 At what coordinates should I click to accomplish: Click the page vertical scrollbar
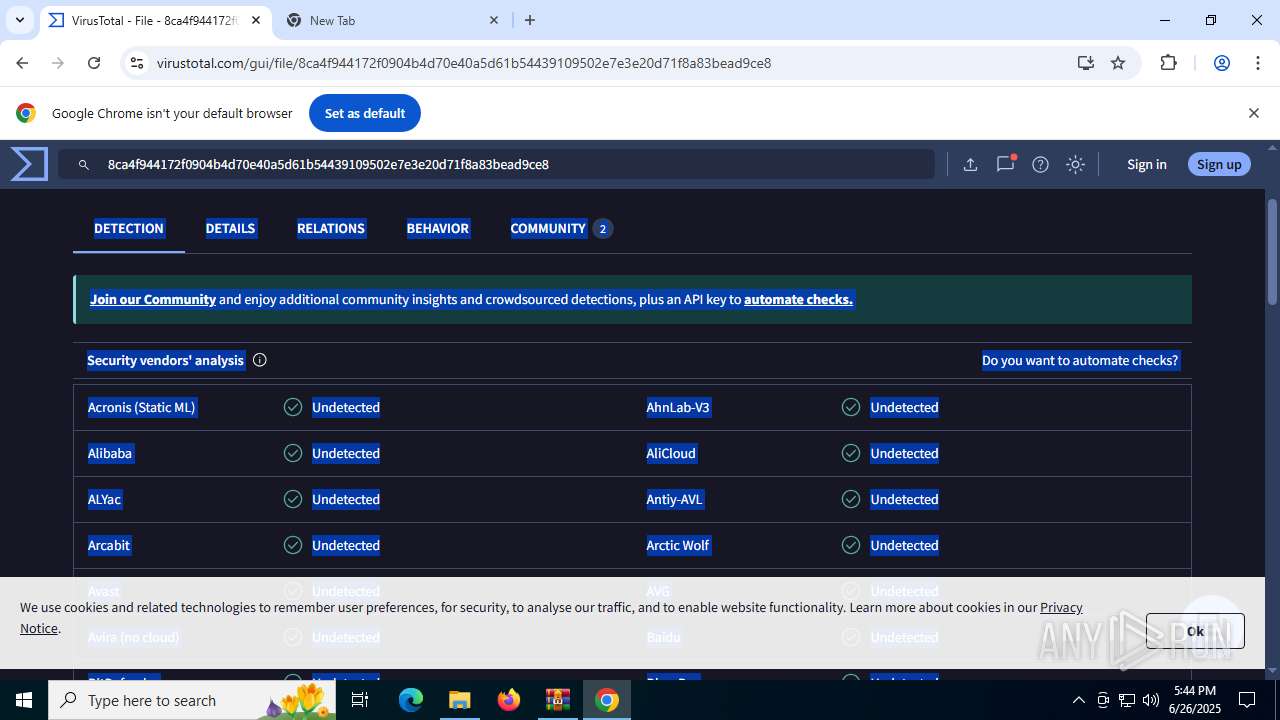point(1272,250)
